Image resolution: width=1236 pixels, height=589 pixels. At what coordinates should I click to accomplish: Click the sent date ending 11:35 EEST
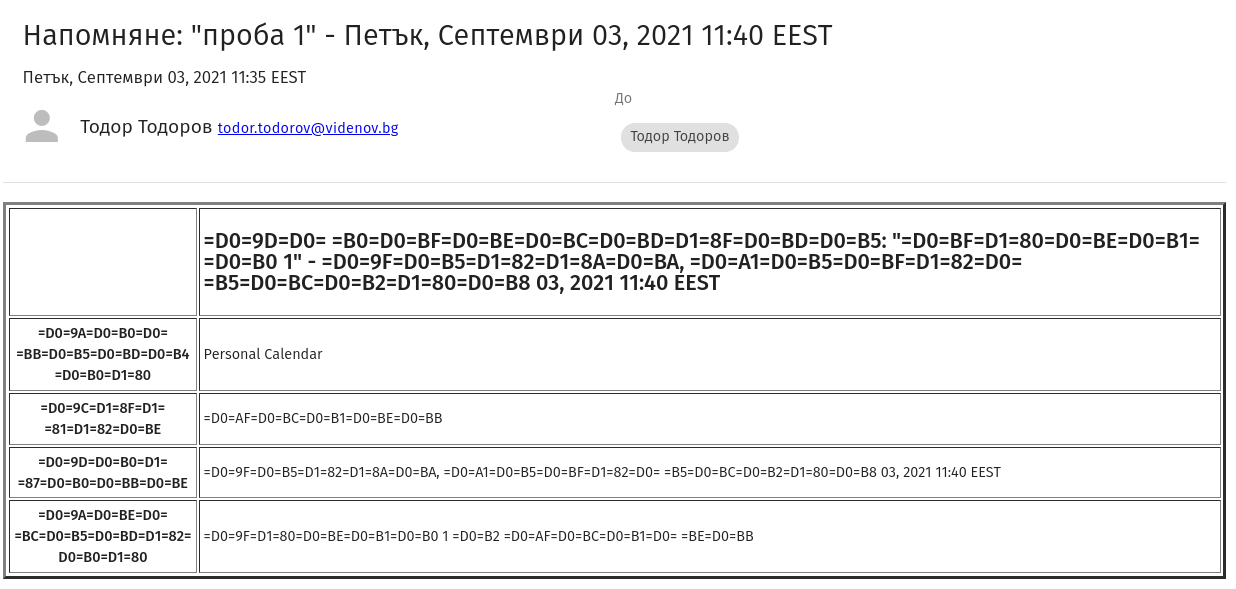click(164, 77)
